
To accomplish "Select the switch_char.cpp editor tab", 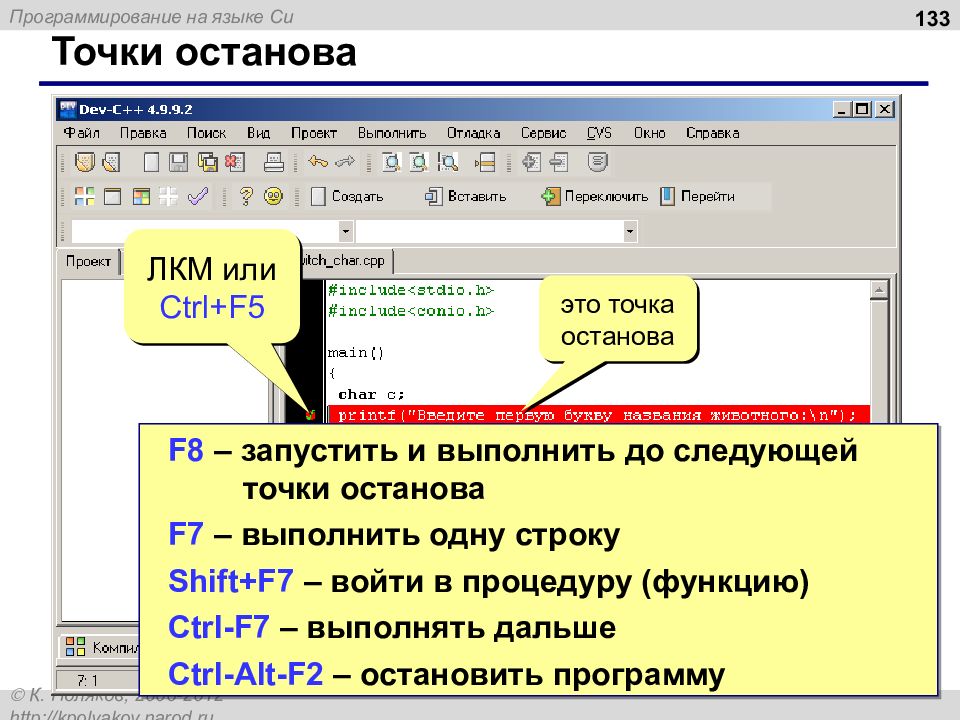I will tap(345, 261).
